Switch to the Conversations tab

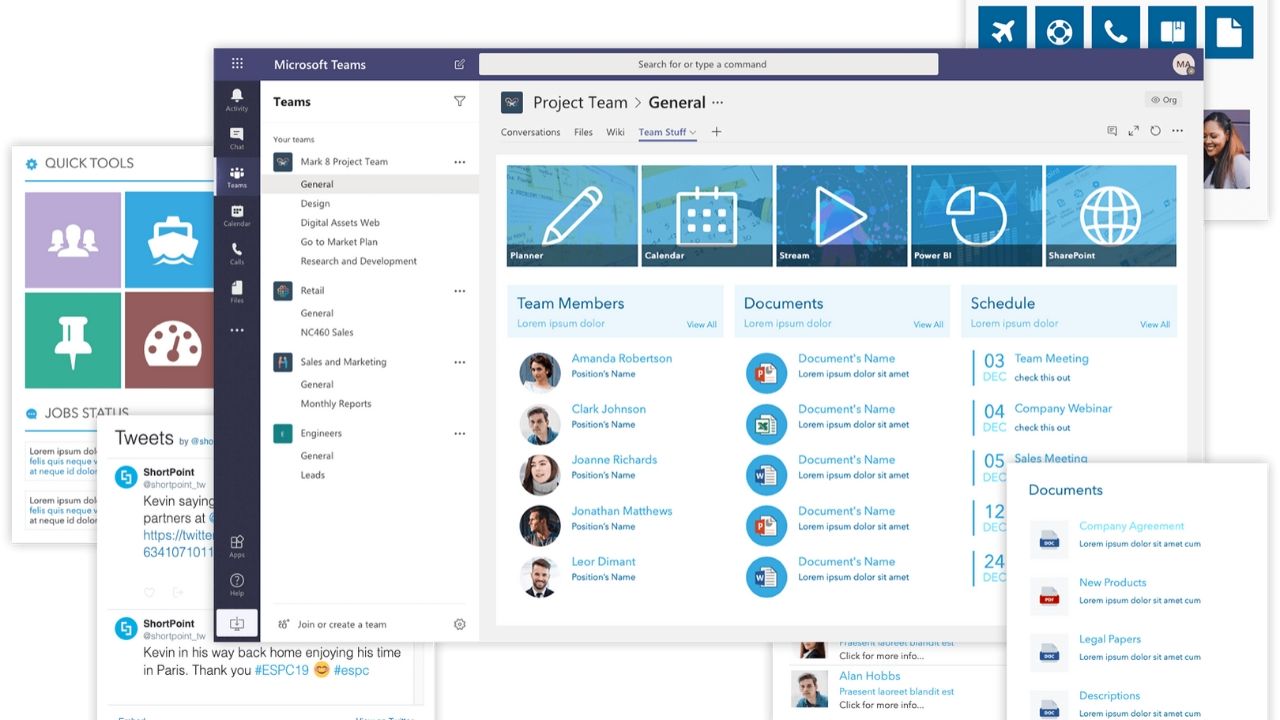click(530, 132)
